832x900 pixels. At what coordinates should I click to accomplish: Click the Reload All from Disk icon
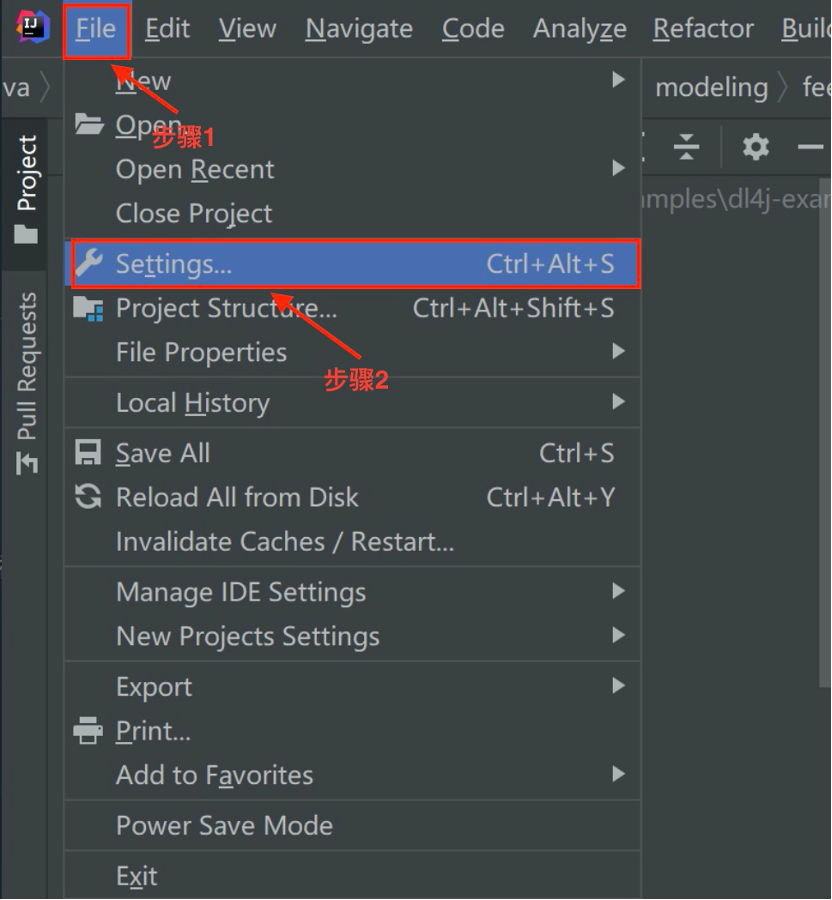tap(89, 497)
